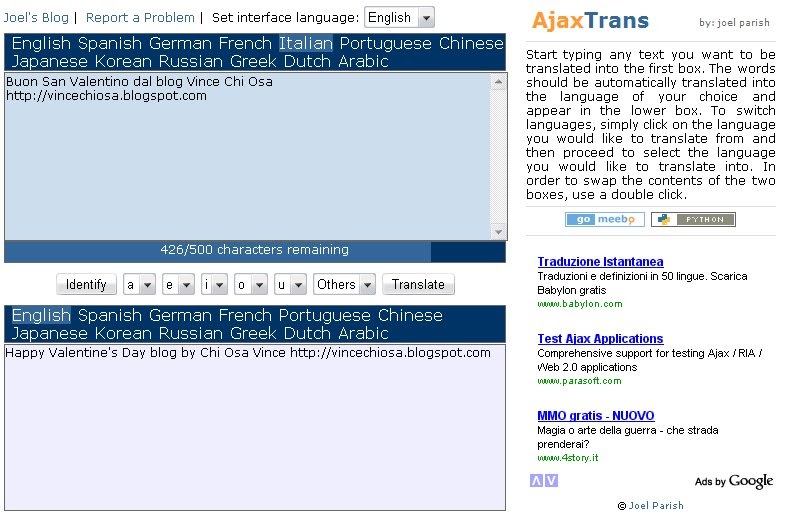Click the www.4story.it ad URL
Screen dimensions: 793x516
567,458
